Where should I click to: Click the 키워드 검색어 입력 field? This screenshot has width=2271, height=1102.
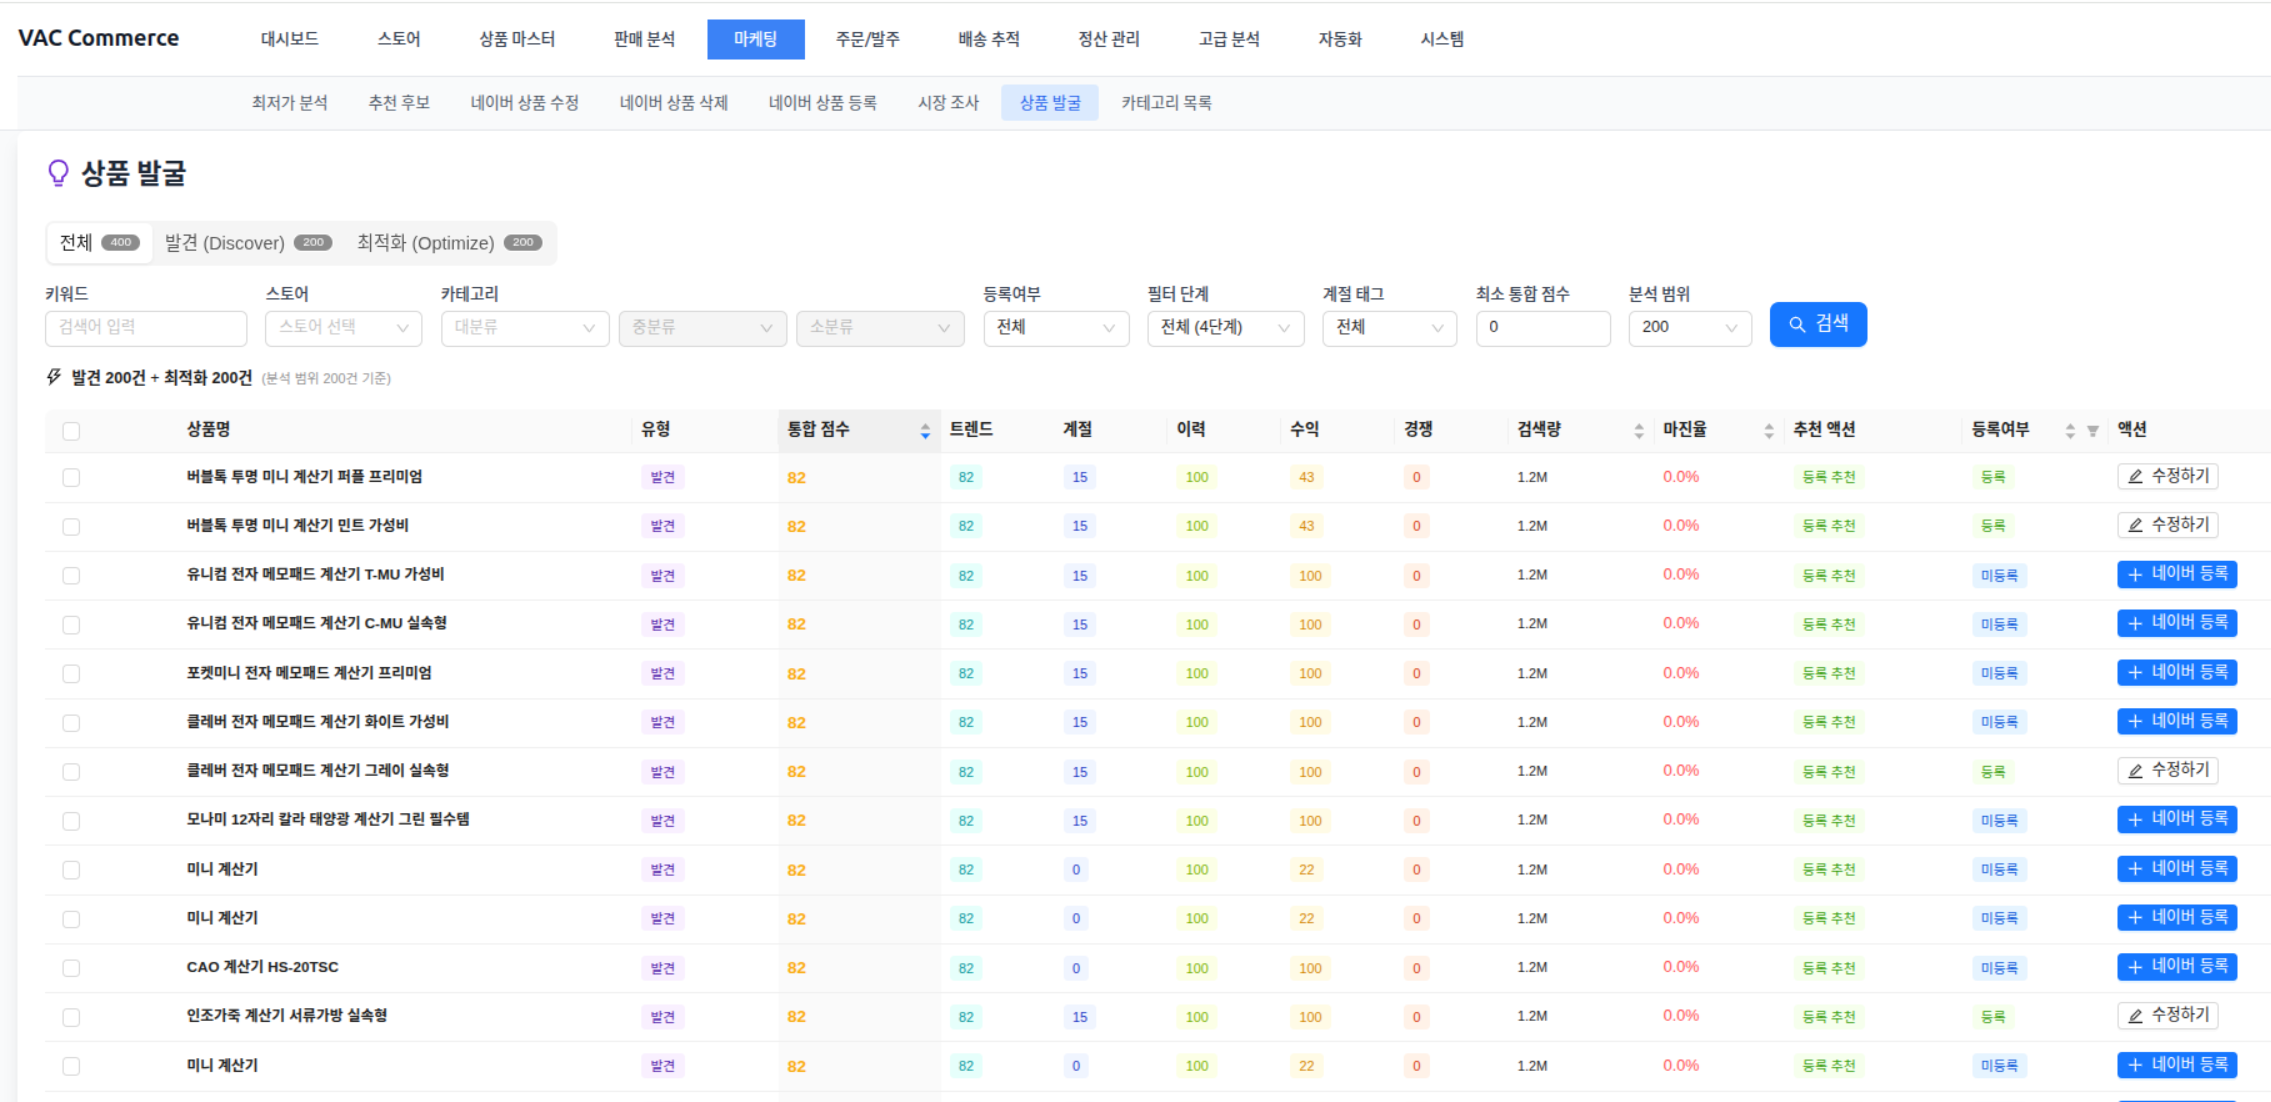[x=146, y=327]
